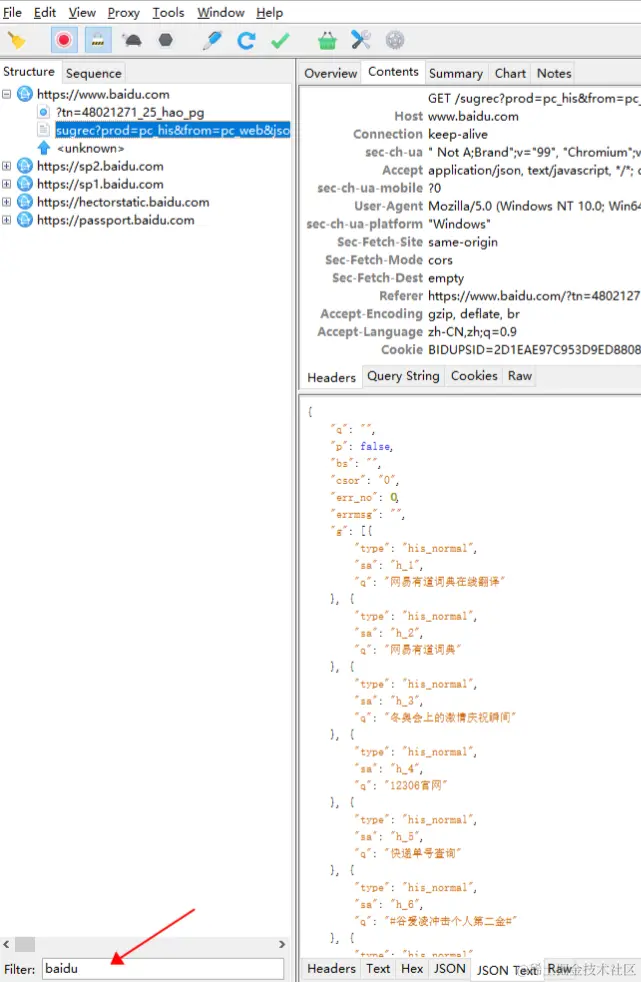Expand the sp2.baidu.com host node
Image resolution: width=641 pixels, height=982 pixels.
[x=6, y=167]
